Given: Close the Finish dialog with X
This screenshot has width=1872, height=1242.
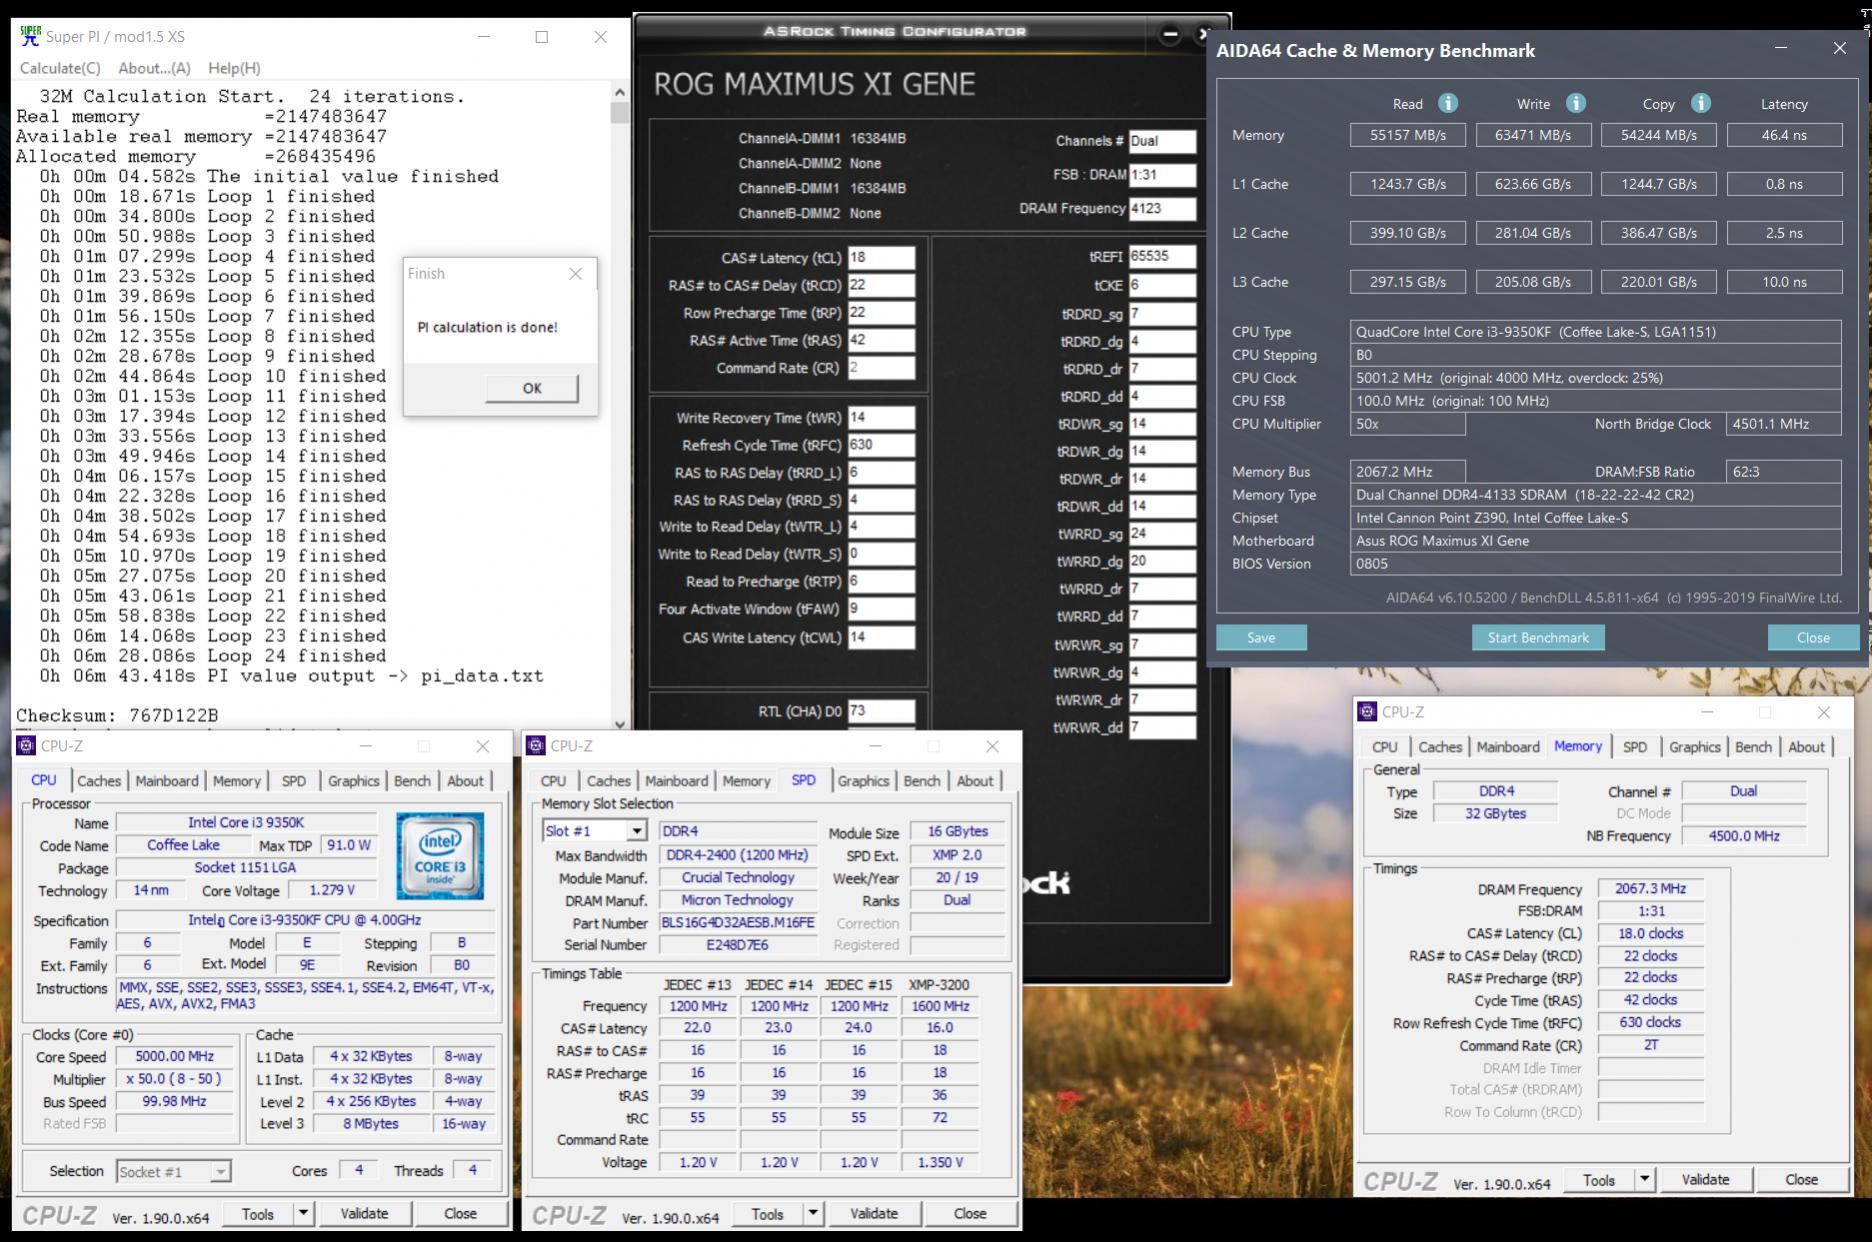Looking at the screenshot, I should 575,274.
